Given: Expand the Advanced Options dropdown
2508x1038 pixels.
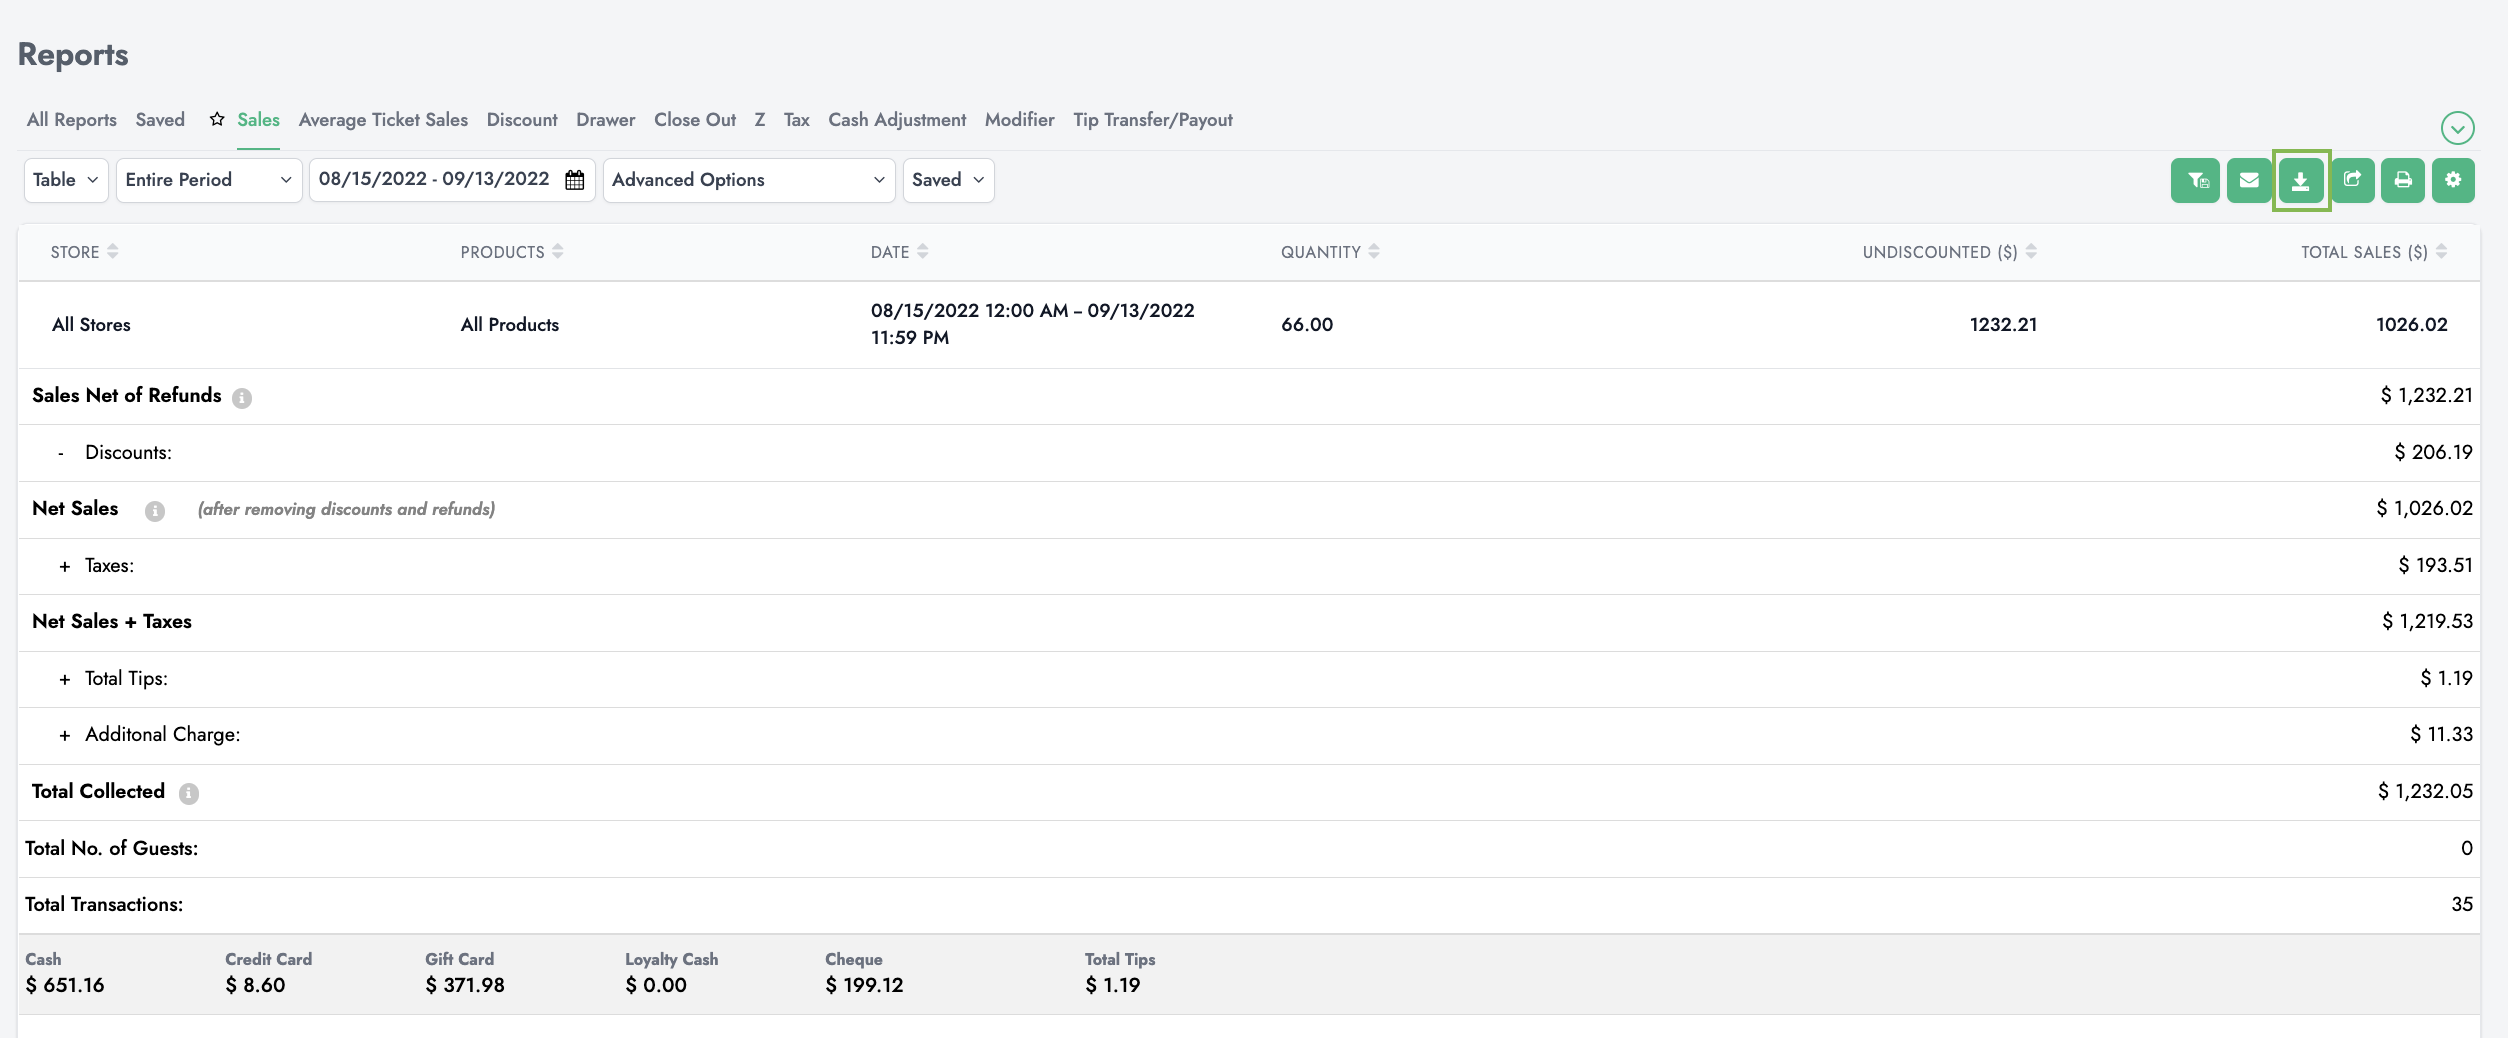Looking at the screenshot, I should pyautogui.click(x=748, y=180).
